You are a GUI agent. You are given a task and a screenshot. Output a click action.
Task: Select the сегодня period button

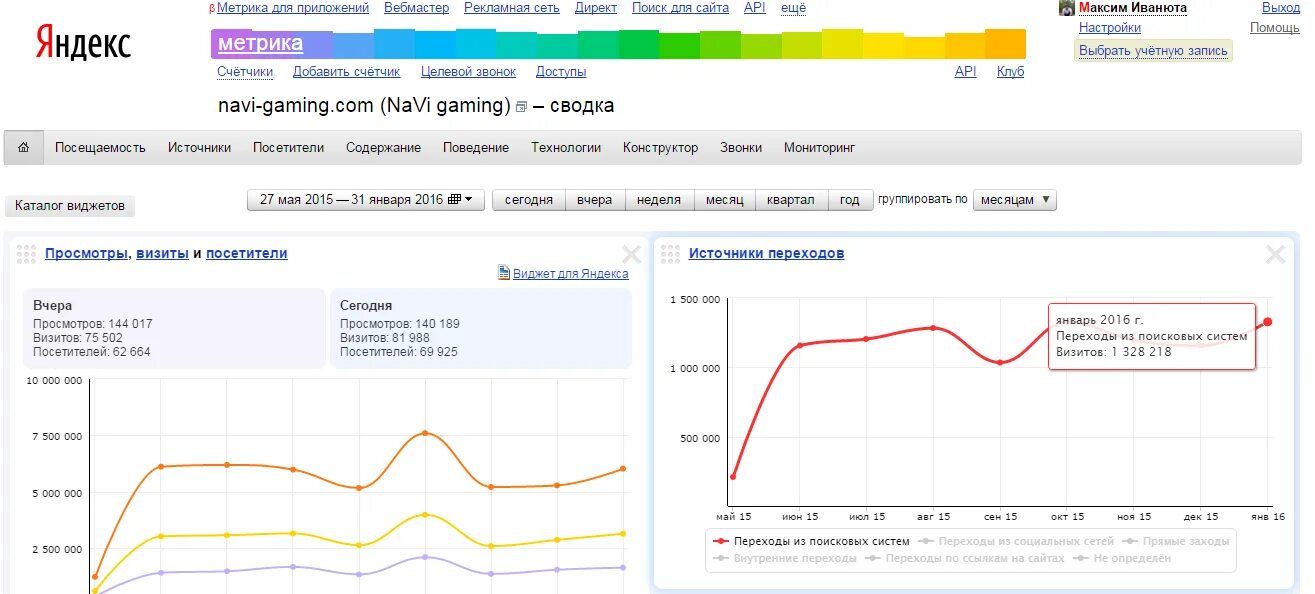(x=529, y=200)
